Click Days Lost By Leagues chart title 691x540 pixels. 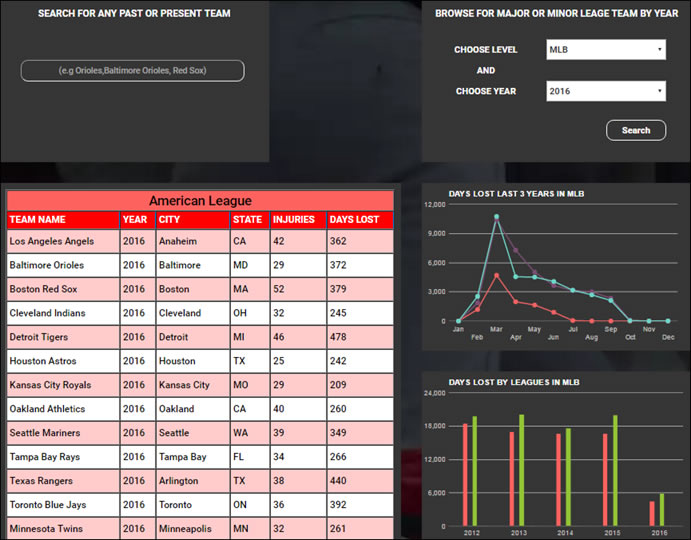(514, 382)
